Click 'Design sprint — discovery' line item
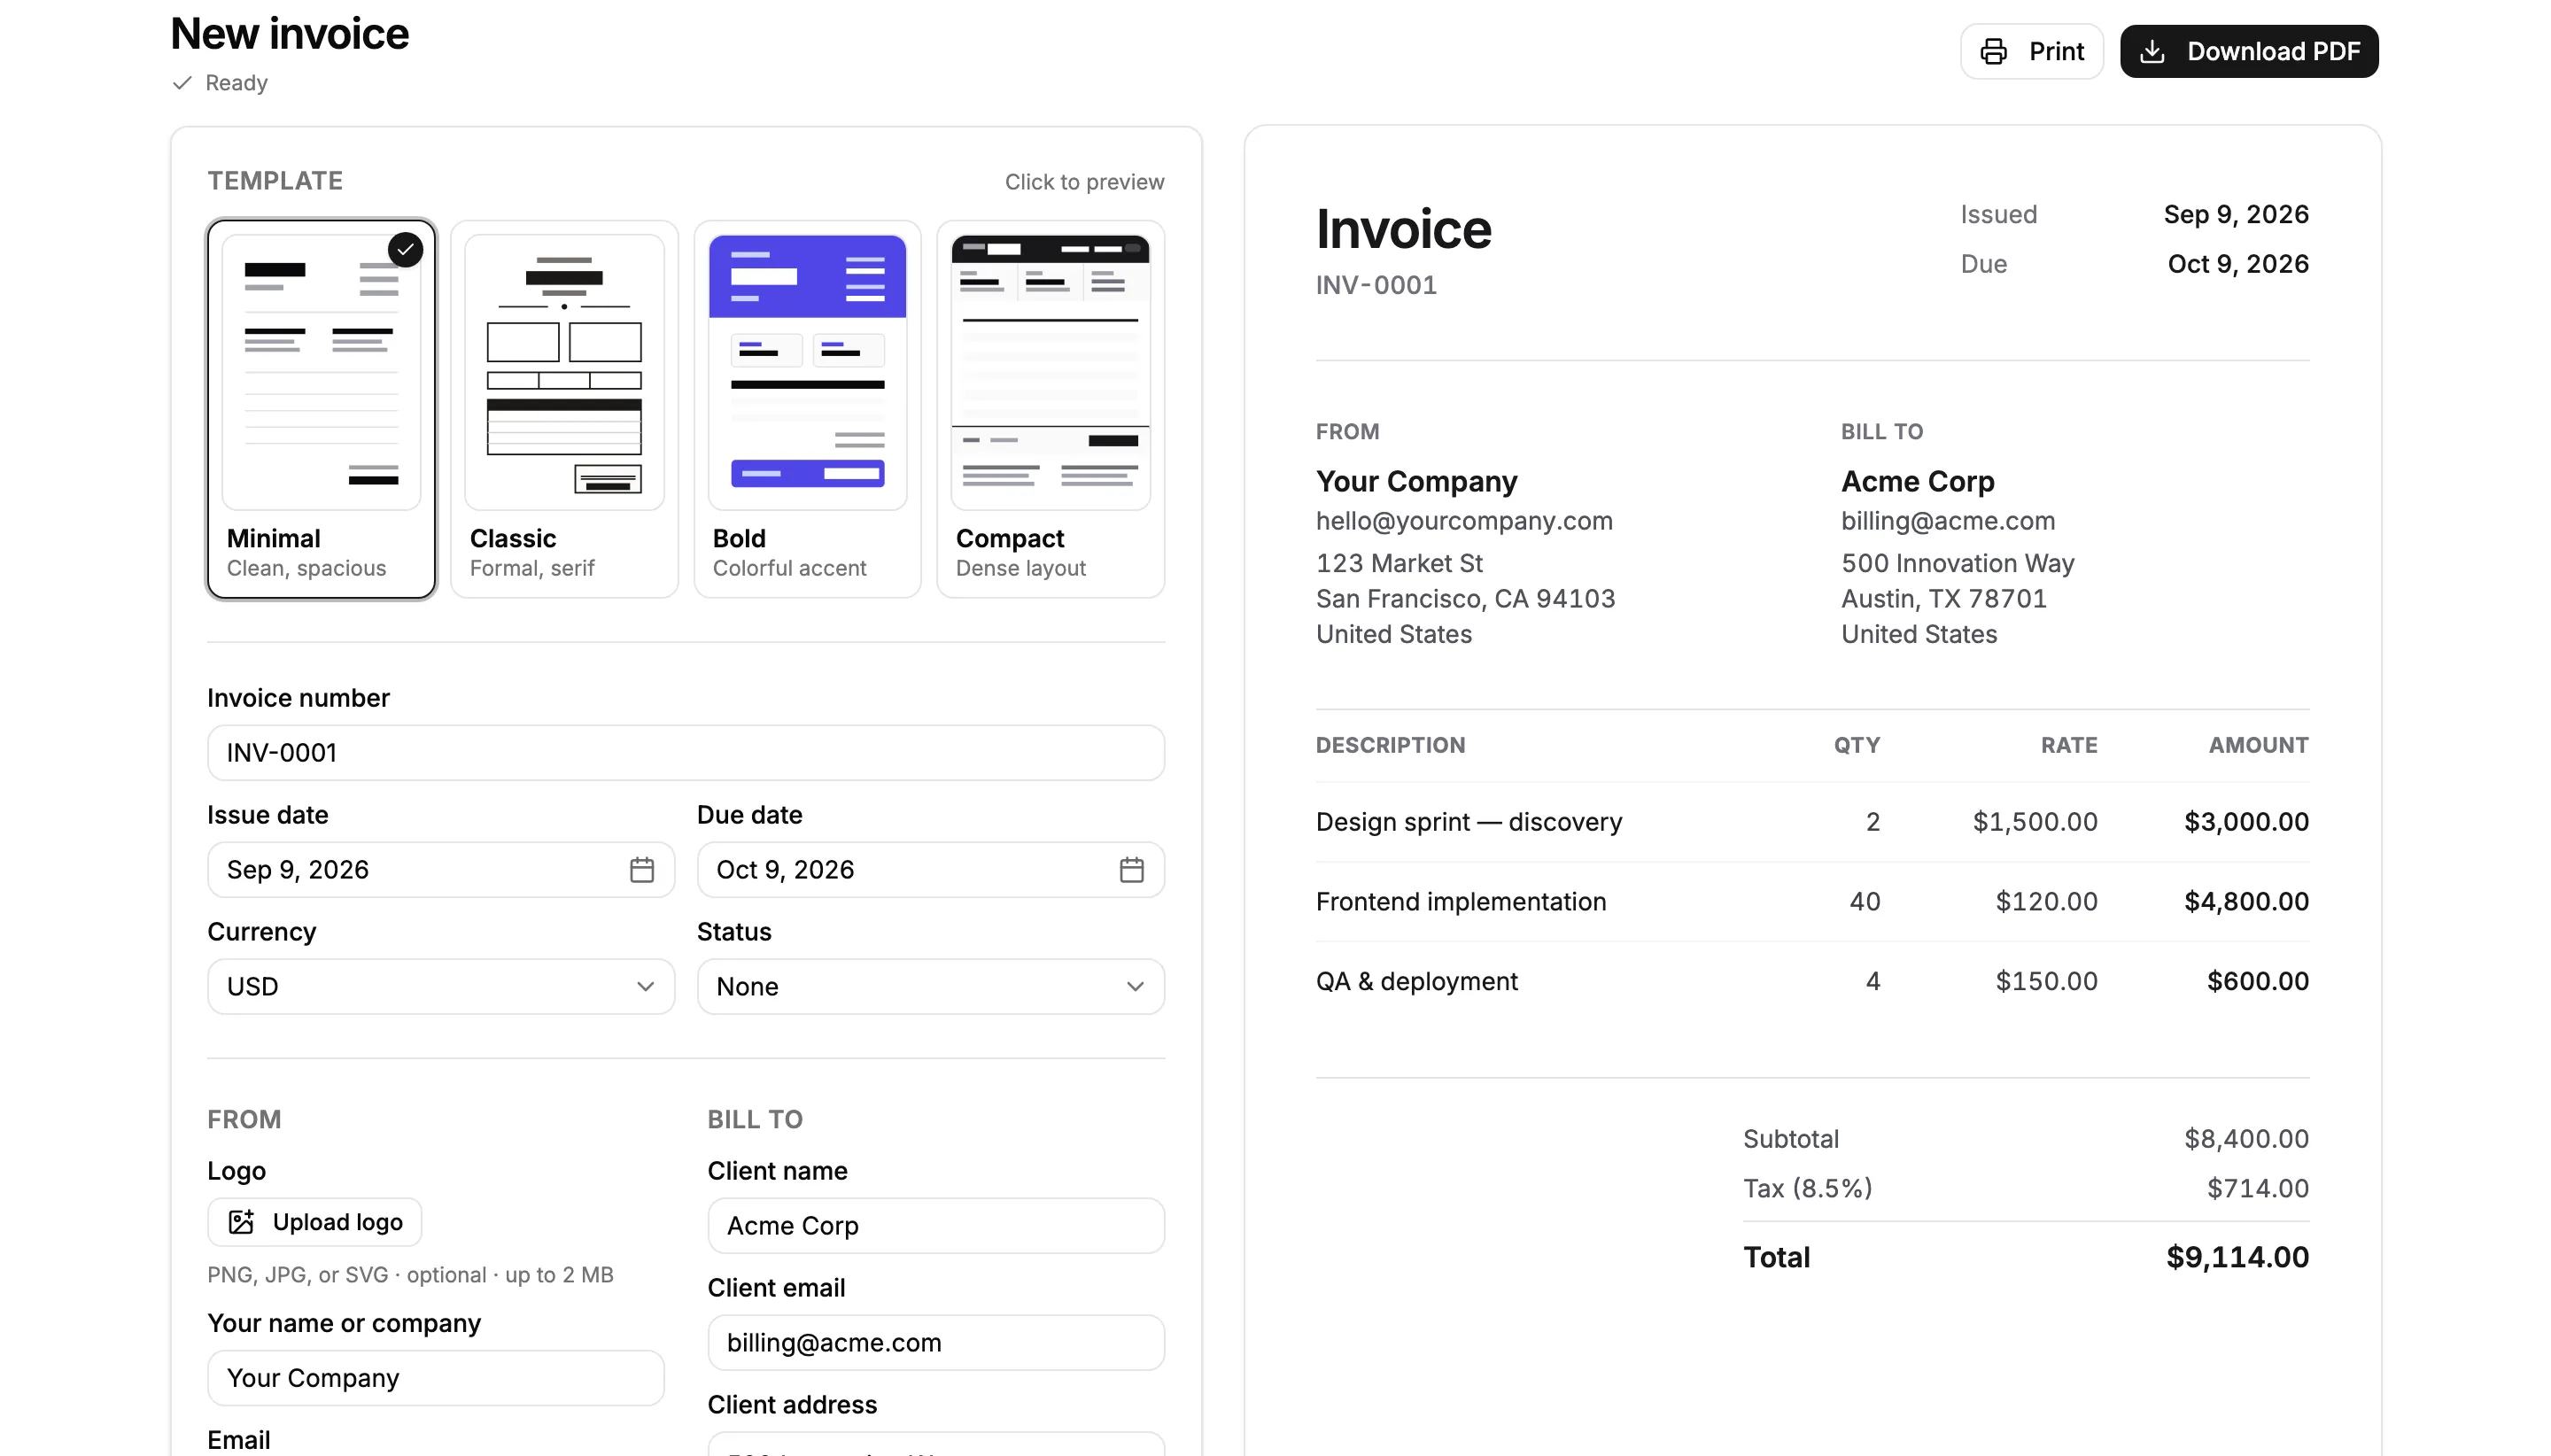This screenshot has width=2551, height=1456. 1468,822
